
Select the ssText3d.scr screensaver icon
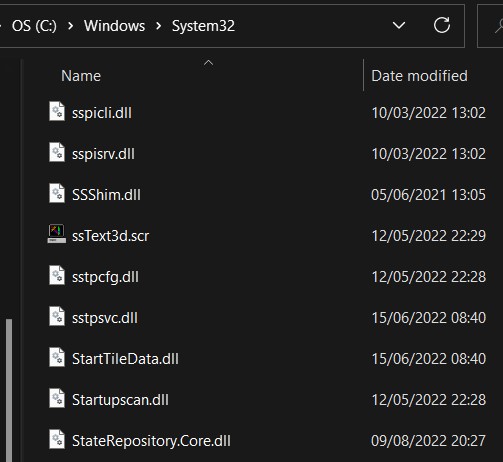[x=57, y=234]
